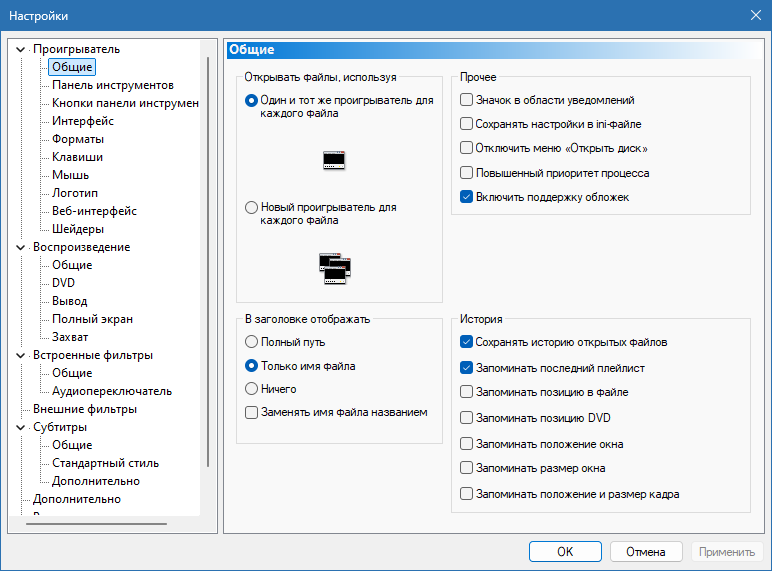
Task: Select 'Ничего' title option
Action: tap(251, 389)
